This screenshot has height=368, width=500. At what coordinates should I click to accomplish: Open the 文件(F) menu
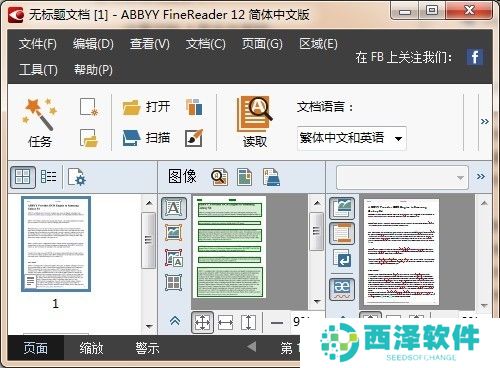pos(38,44)
